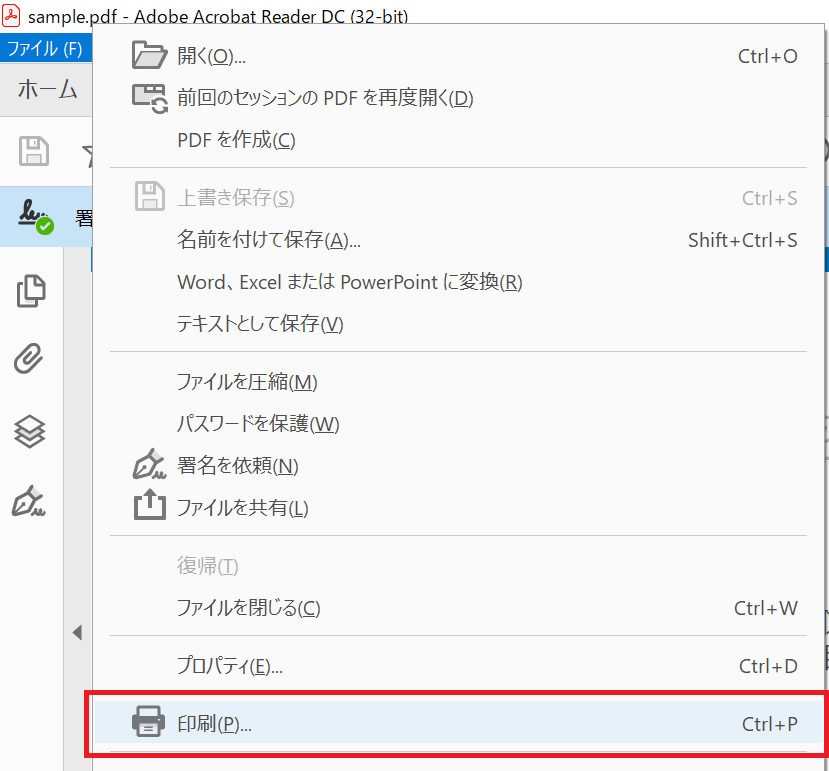This screenshot has height=771, width=829.
Task: Select 名前を付けて保存 menu item
Action: pos(268,240)
